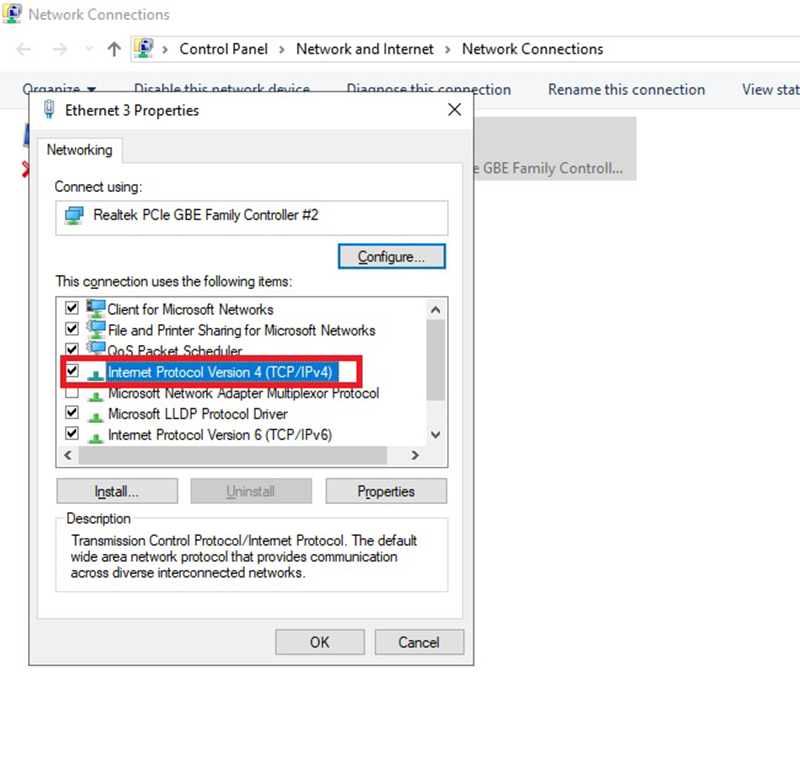The image size is (800, 768).
Task: Navigate to Network and Internet breadcrumb
Action: [365, 49]
